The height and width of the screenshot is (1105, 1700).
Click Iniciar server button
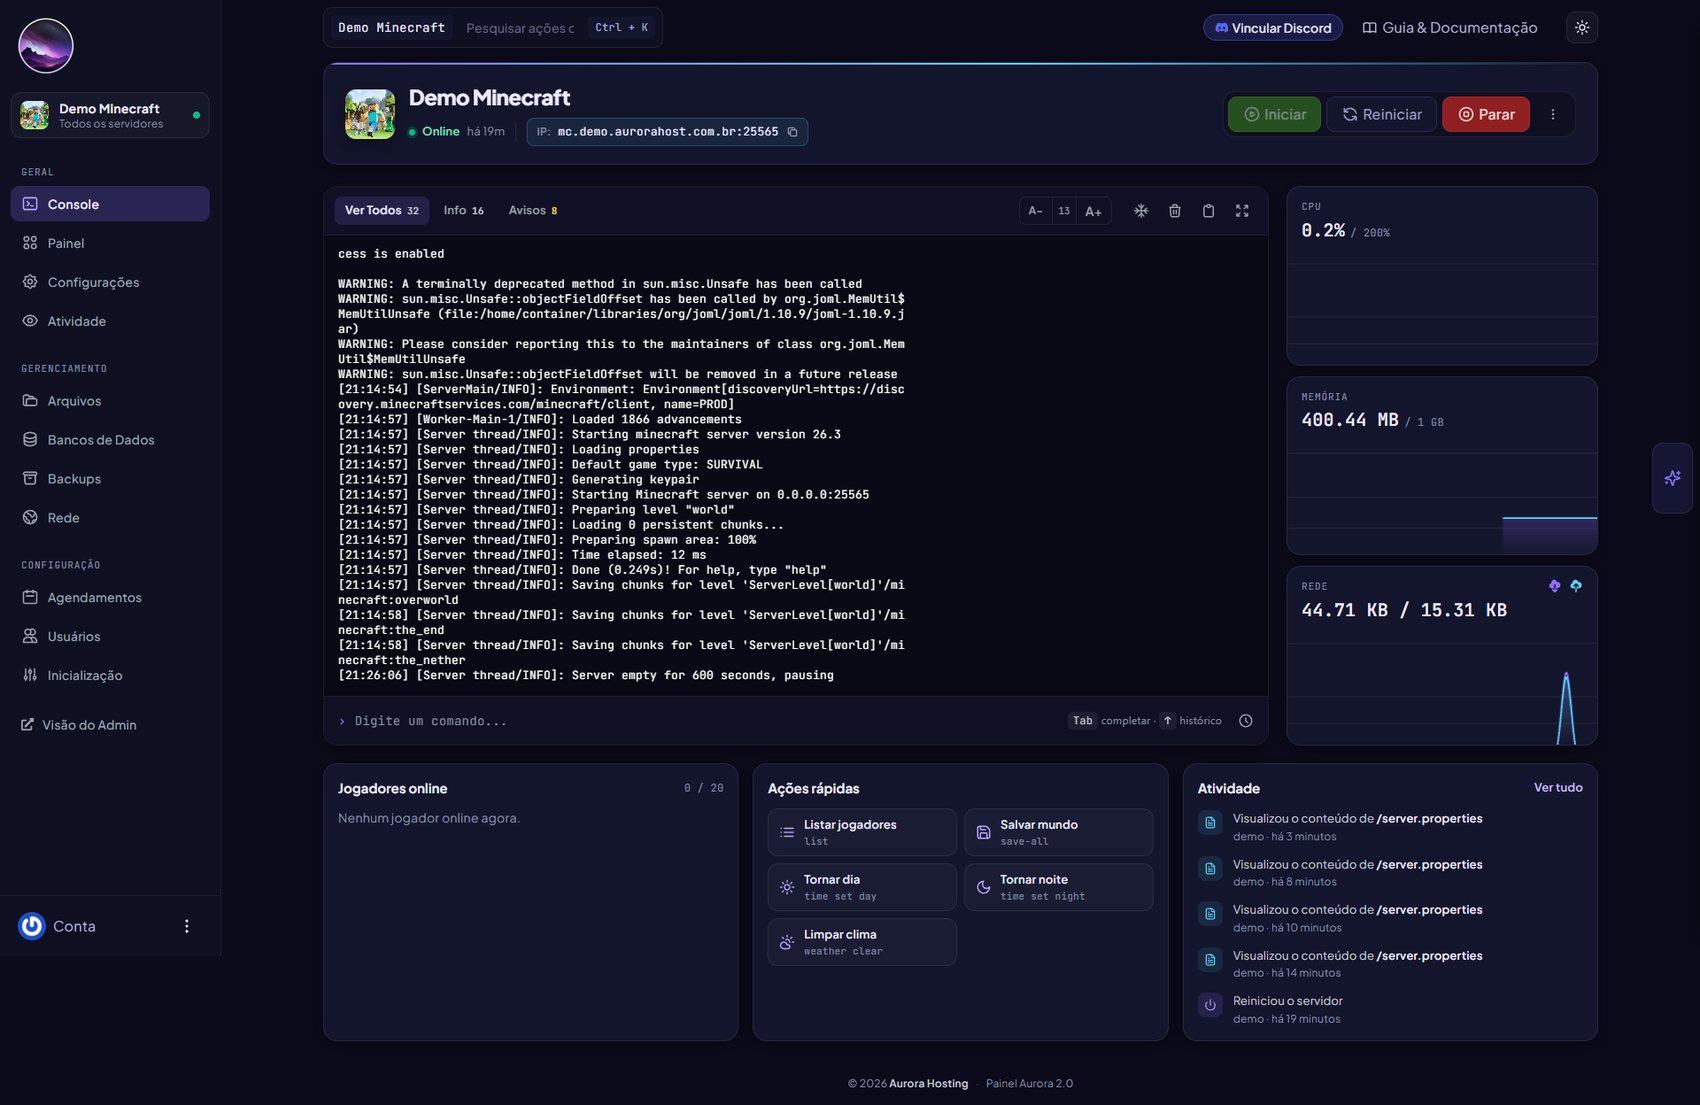point(1274,115)
